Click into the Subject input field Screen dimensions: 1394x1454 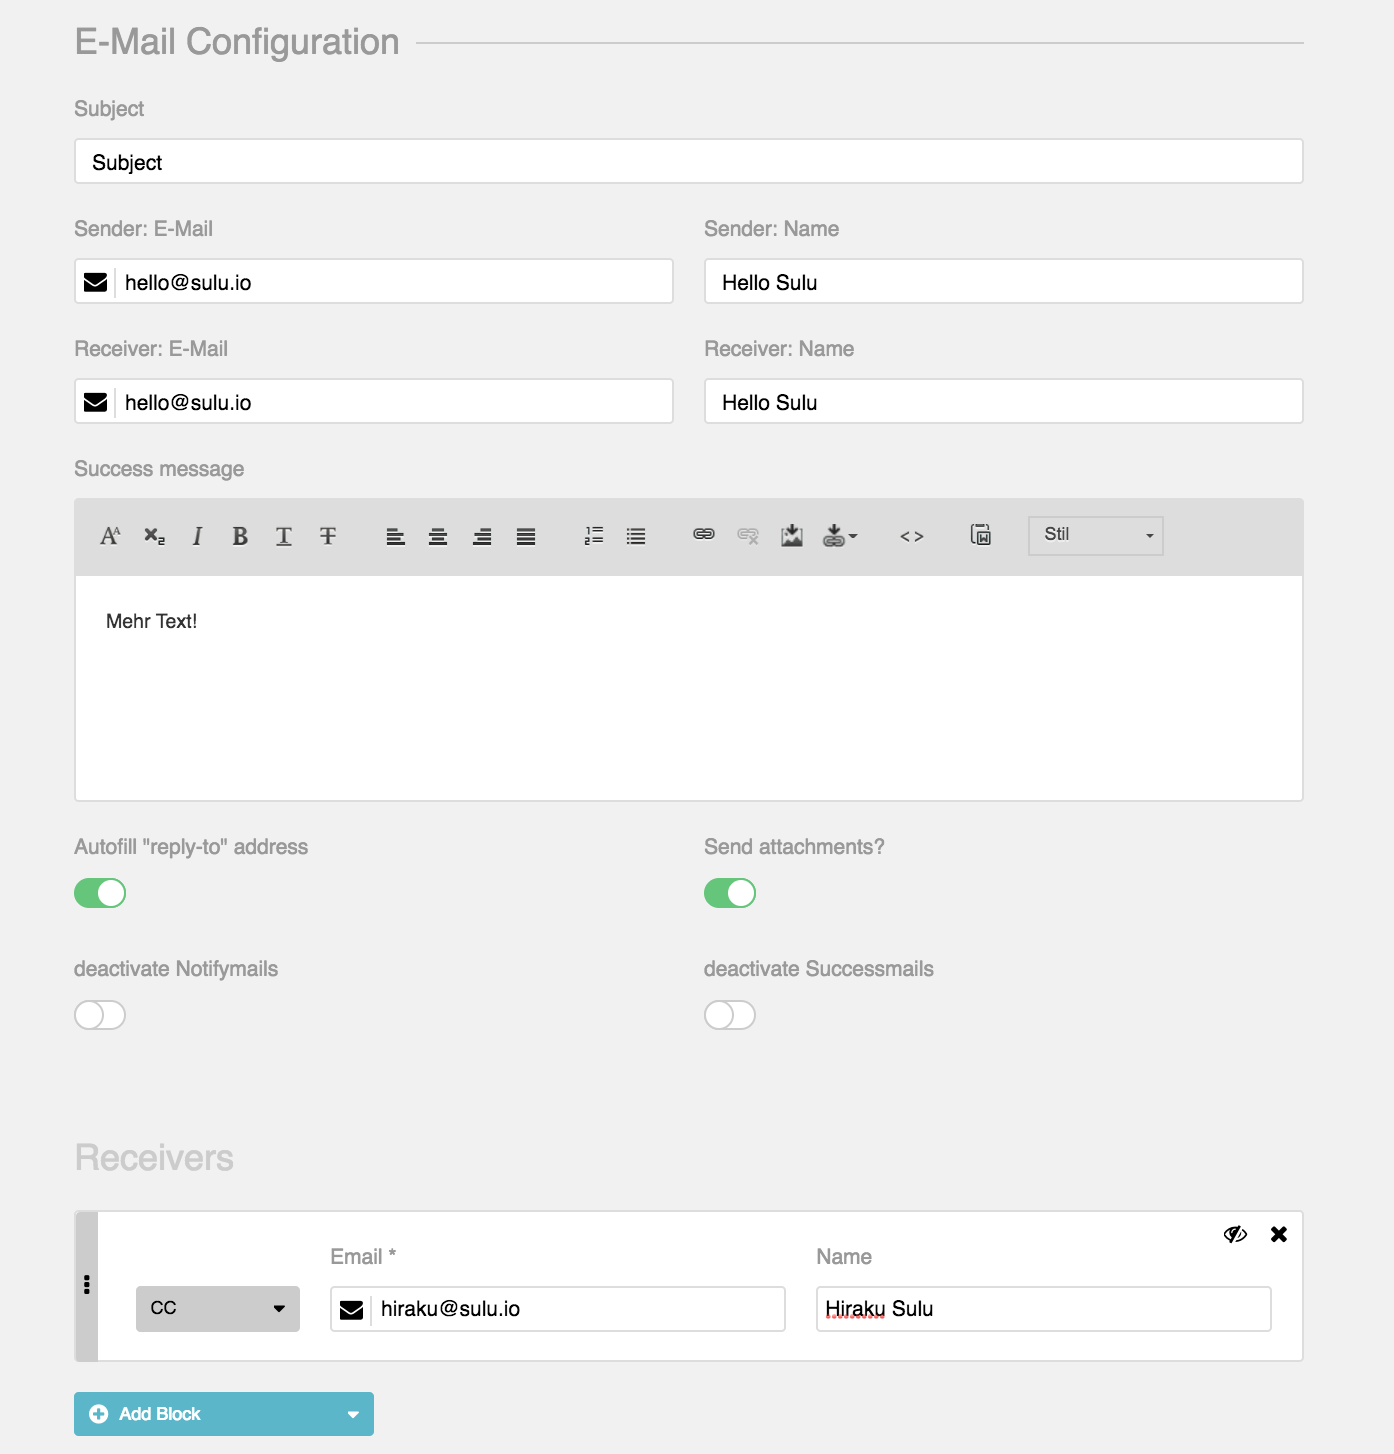click(688, 162)
